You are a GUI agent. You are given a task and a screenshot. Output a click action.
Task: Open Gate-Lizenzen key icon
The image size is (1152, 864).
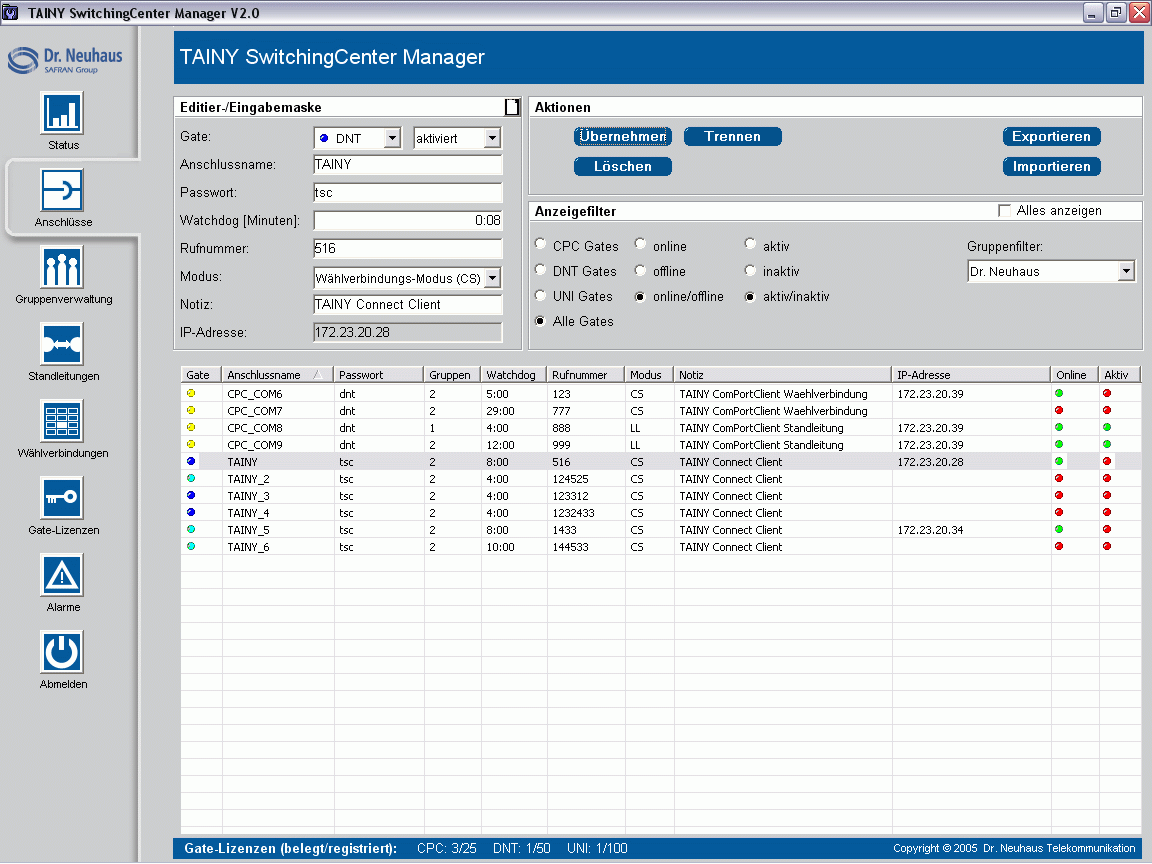[x=62, y=498]
